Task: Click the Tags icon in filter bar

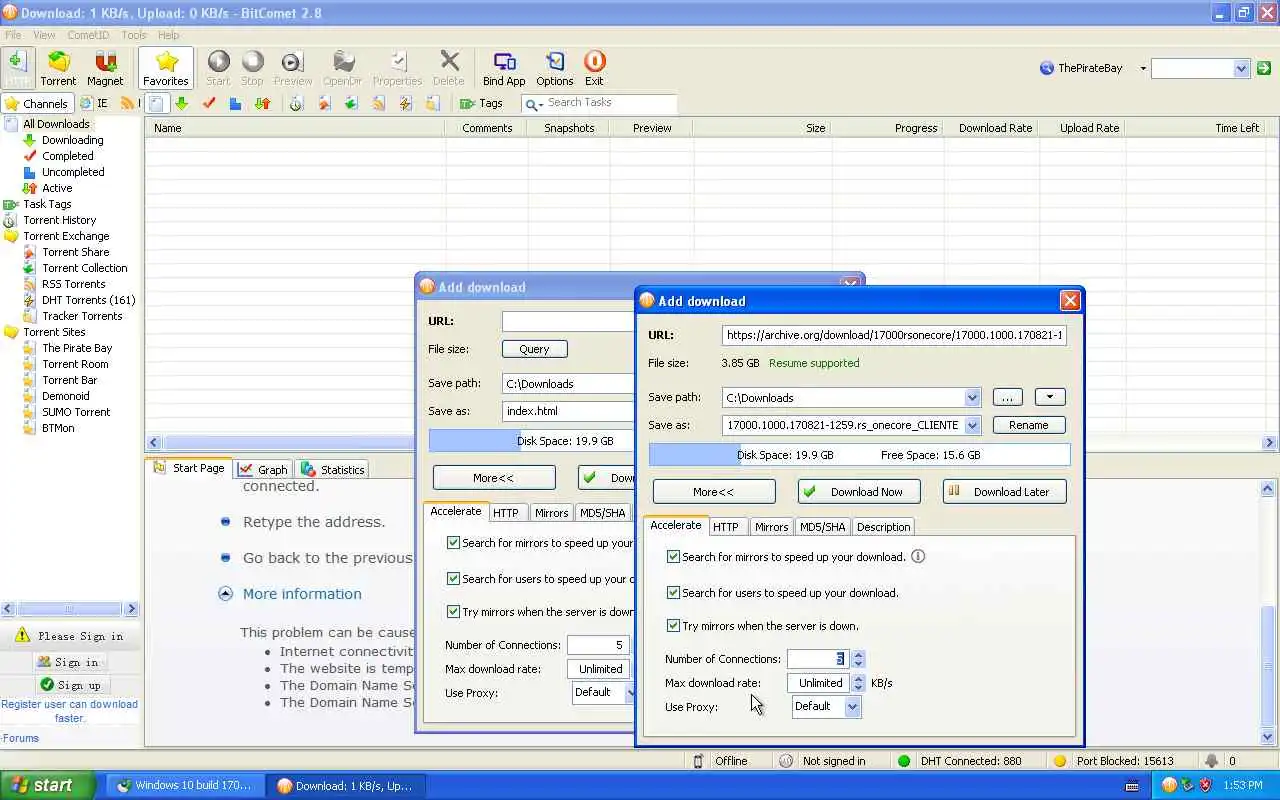Action: [481, 103]
